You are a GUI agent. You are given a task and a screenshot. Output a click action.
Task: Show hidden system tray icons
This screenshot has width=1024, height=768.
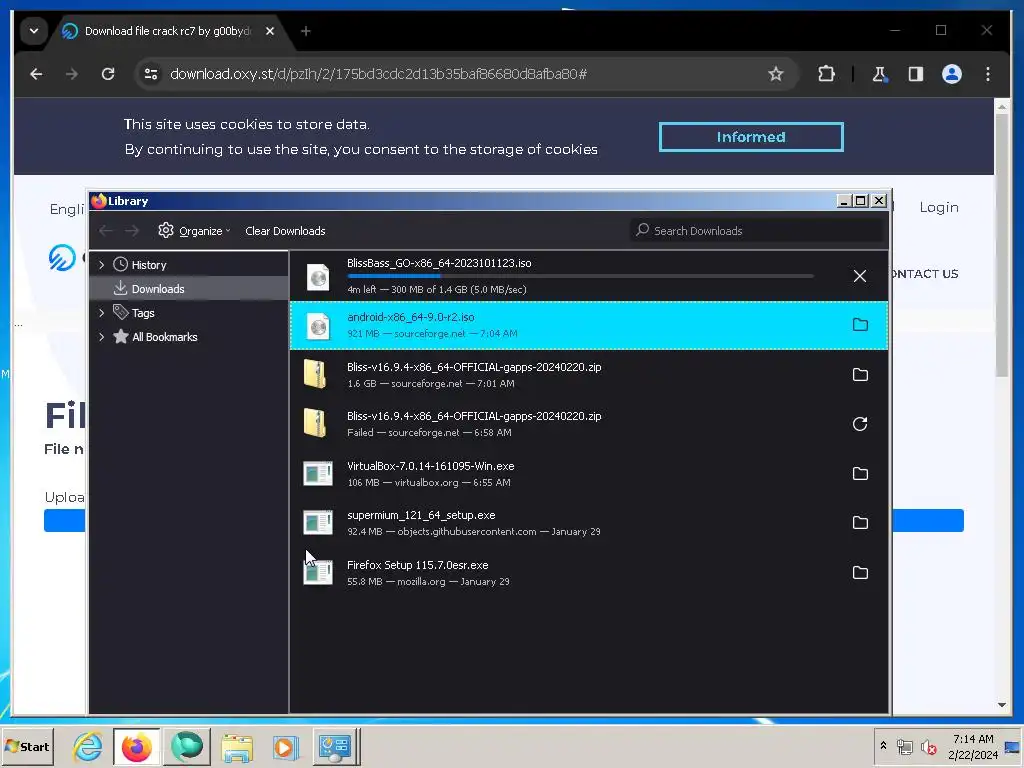coord(884,745)
